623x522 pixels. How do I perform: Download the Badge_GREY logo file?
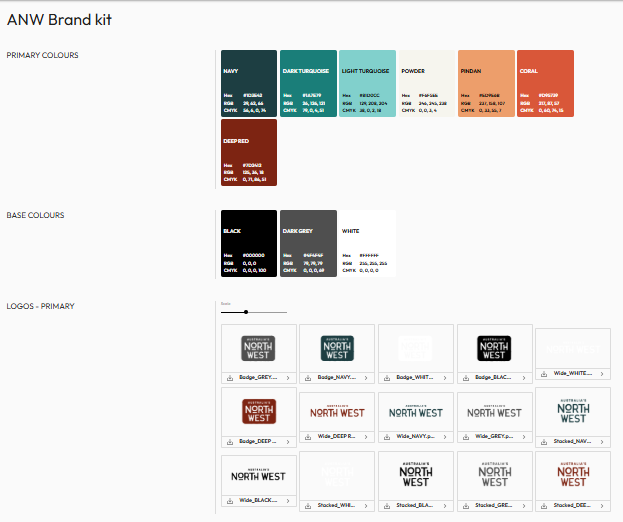230,378
